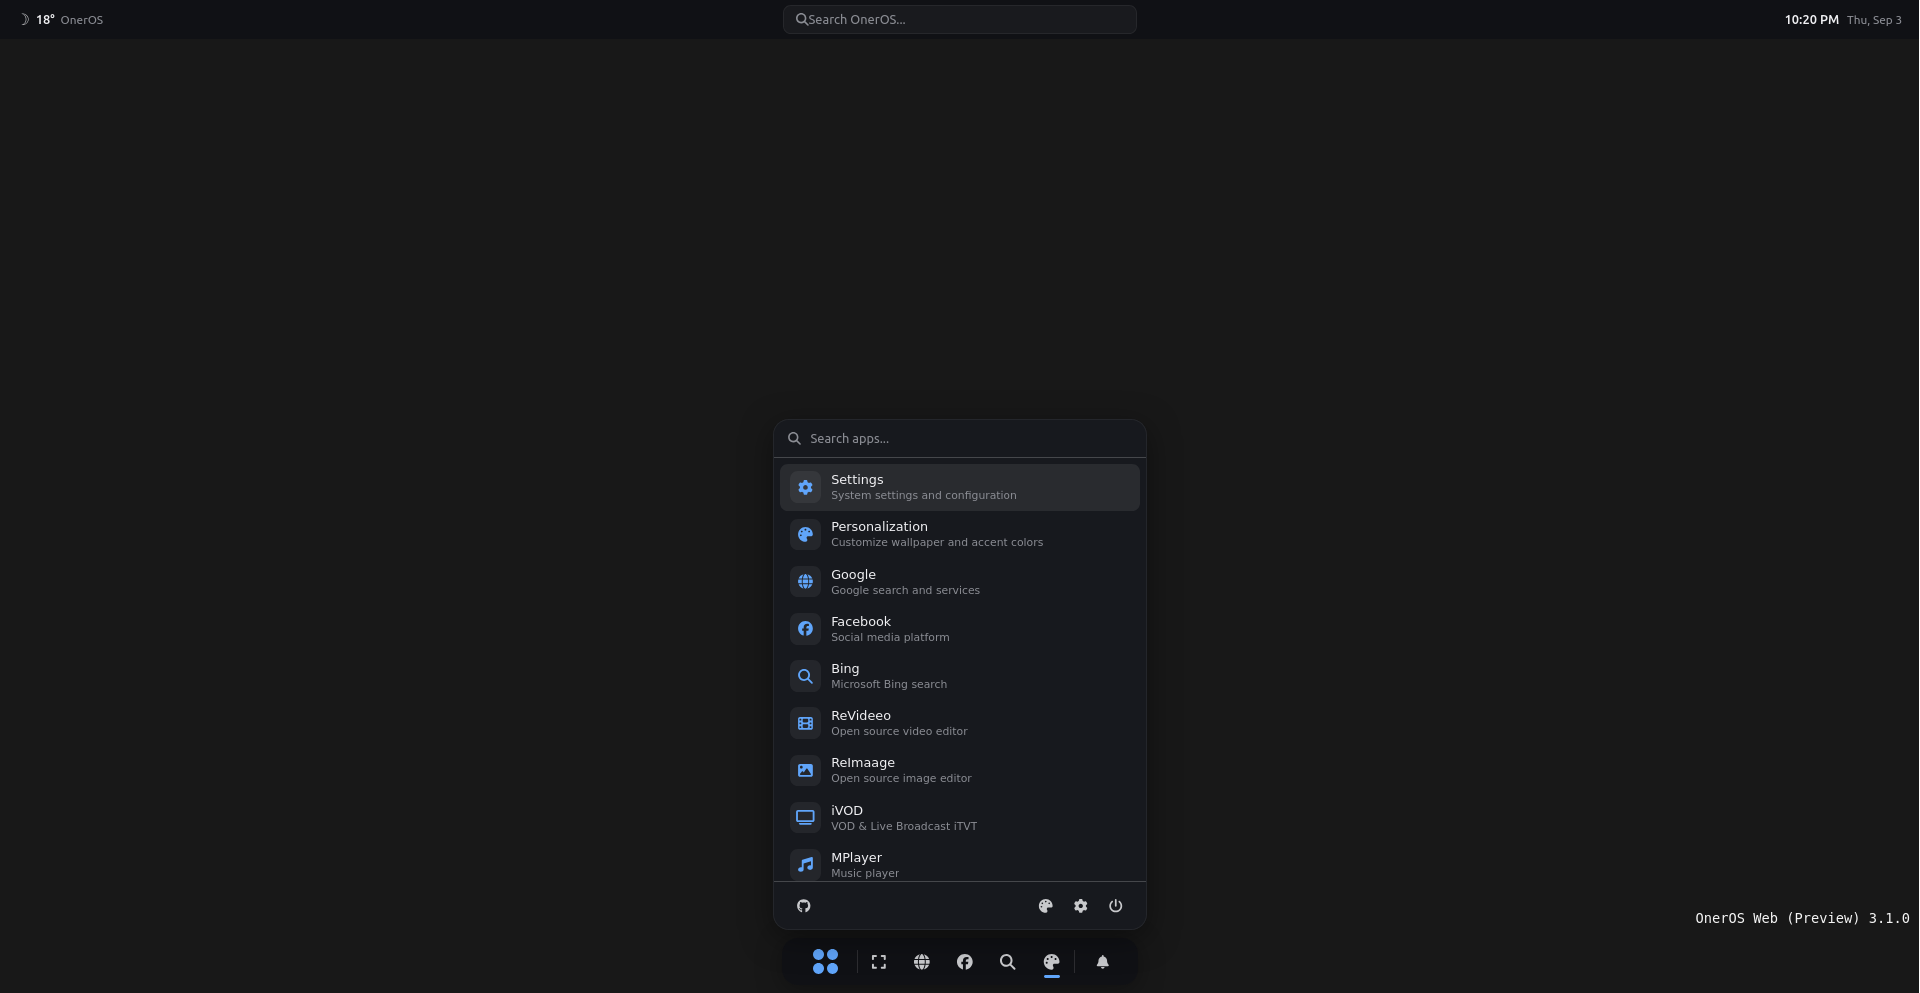Open iVOD from the app list
Screen dimensions: 1920x993
[960, 818]
